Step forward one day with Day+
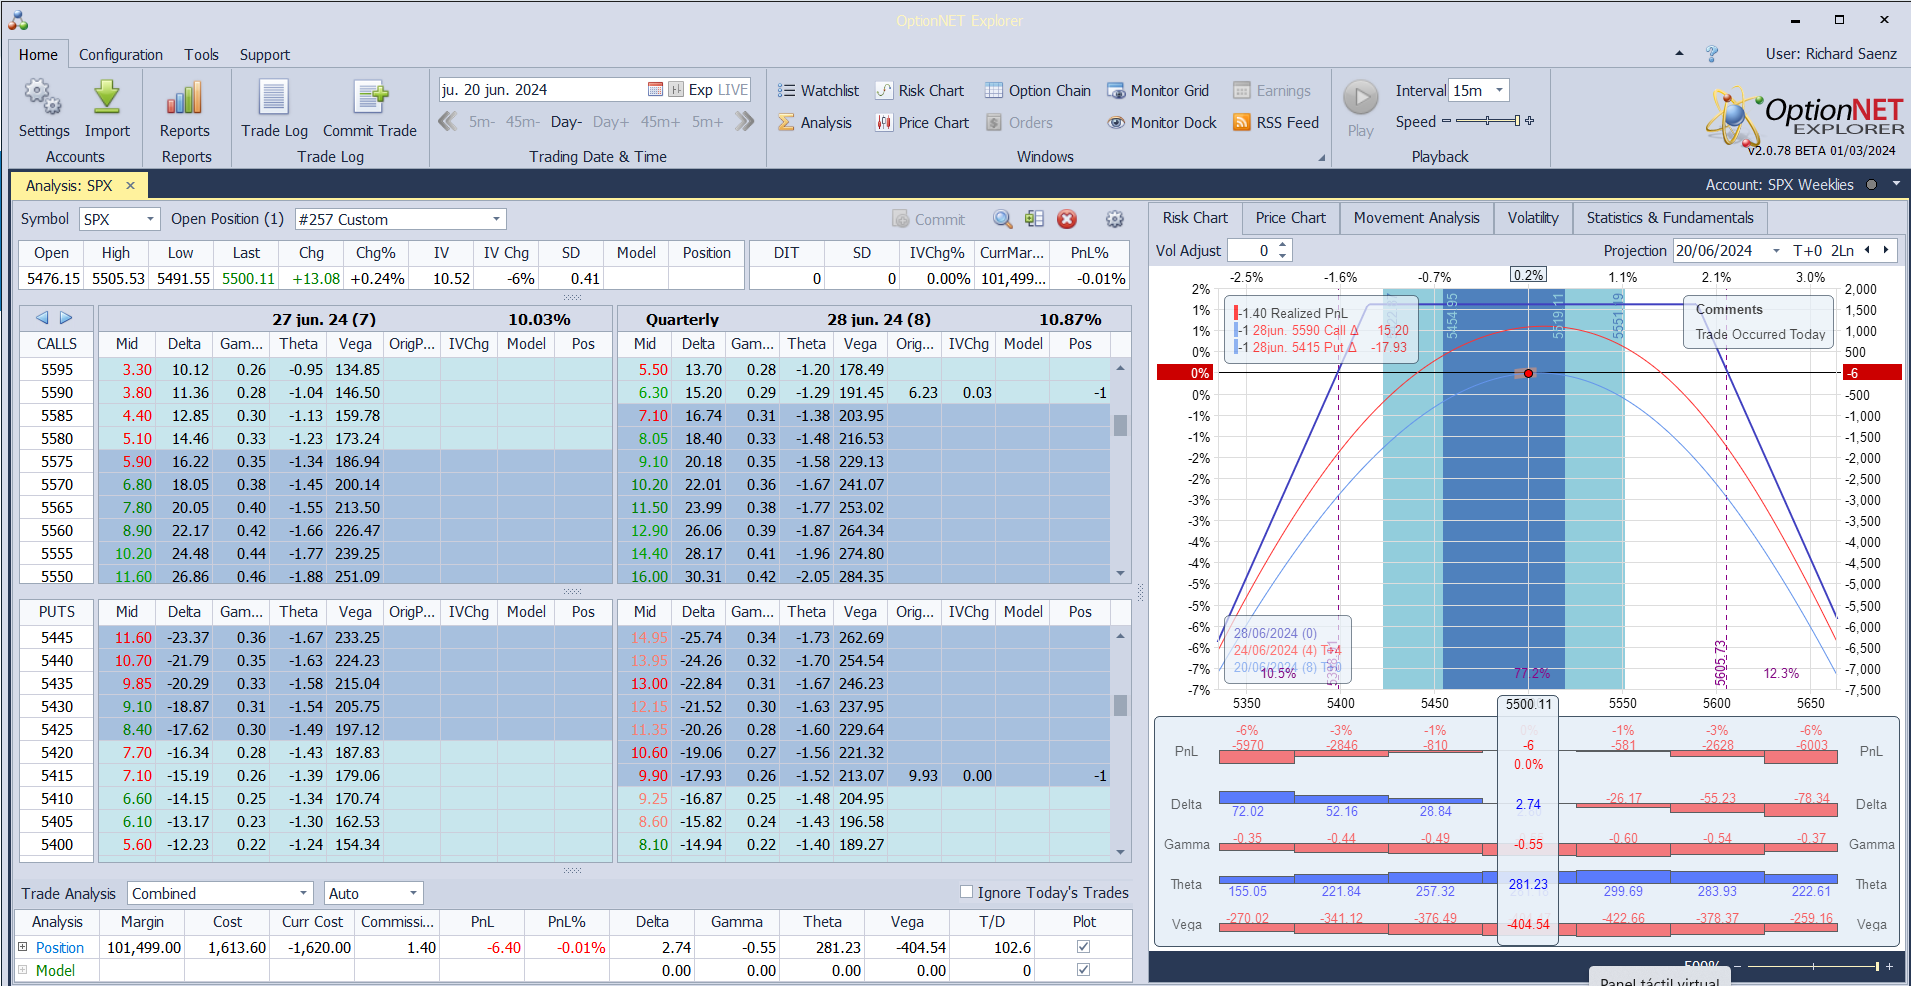1911x986 pixels. [611, 122]
